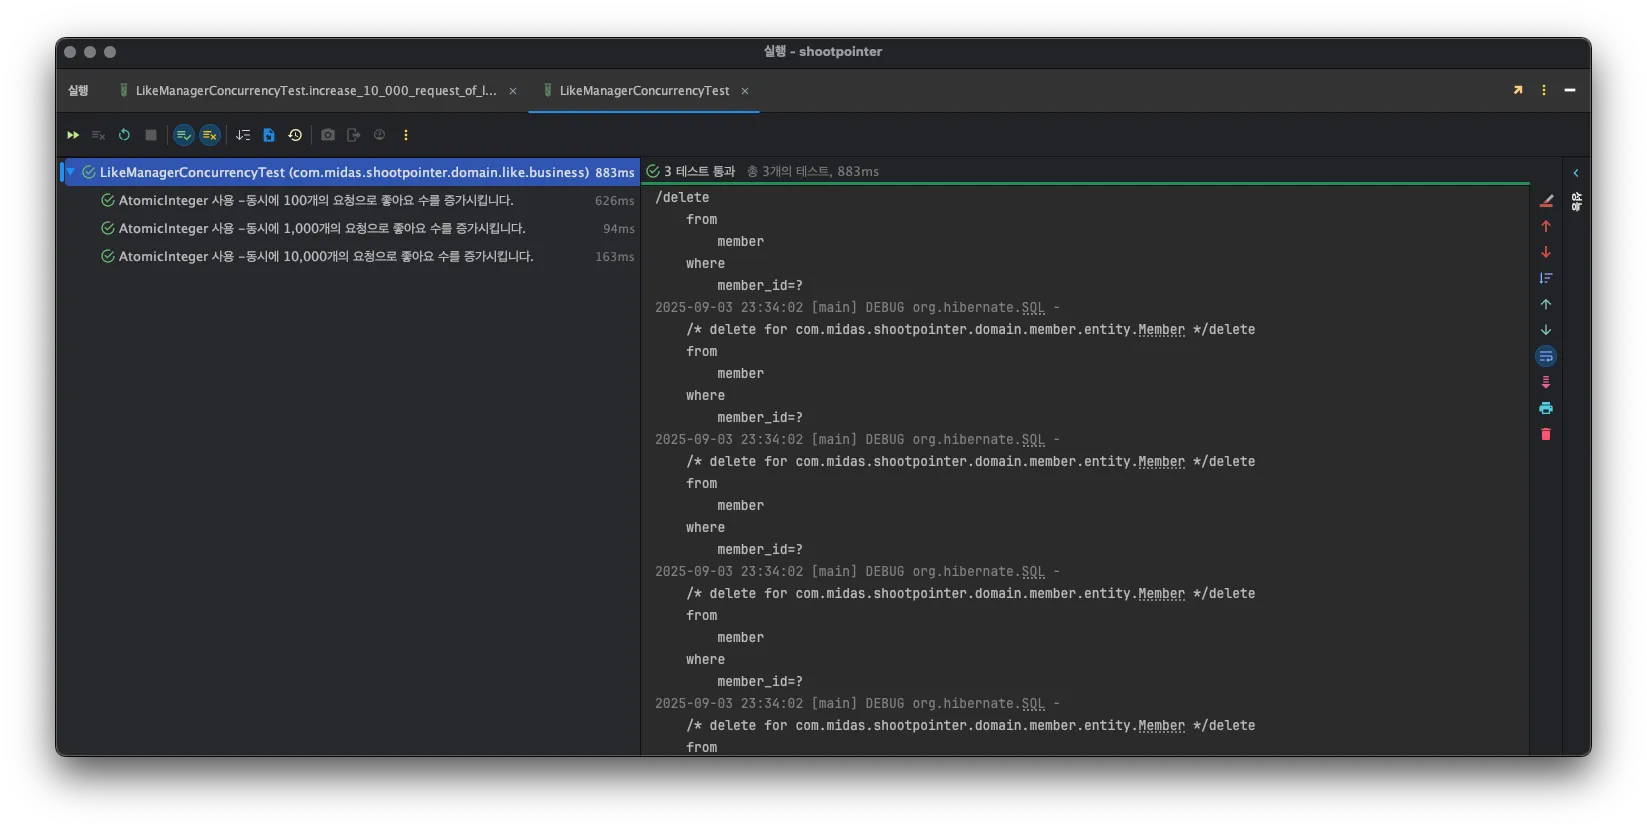Collapse the LikeManagerConcurrencyTest tree node
The width and height of the screenshot is (1647, 830).
point(71,172)
